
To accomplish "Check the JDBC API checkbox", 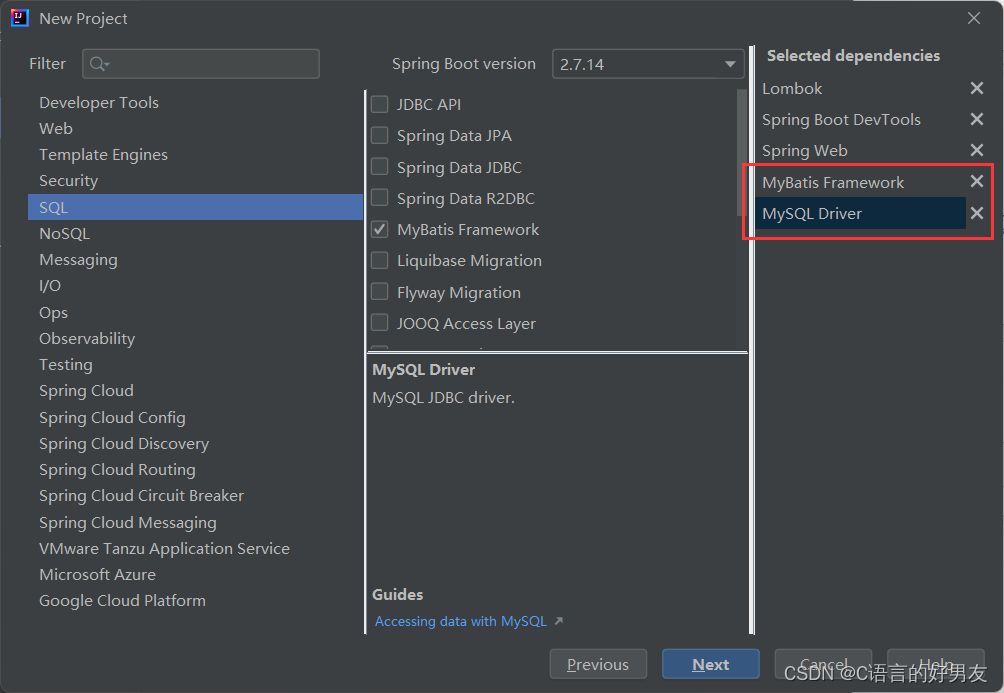I will pos(380,104).
